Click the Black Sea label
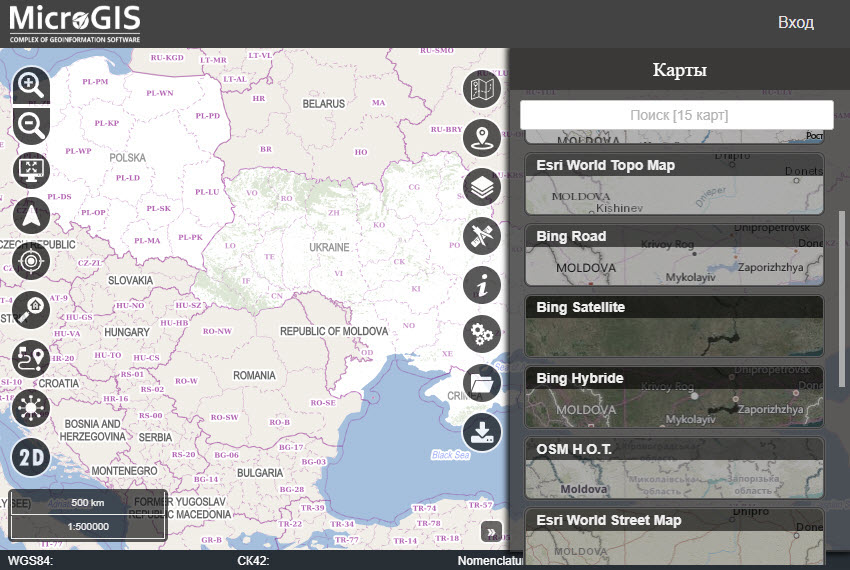The height and width of the screenshot is (570, 850). click(450, 455)
